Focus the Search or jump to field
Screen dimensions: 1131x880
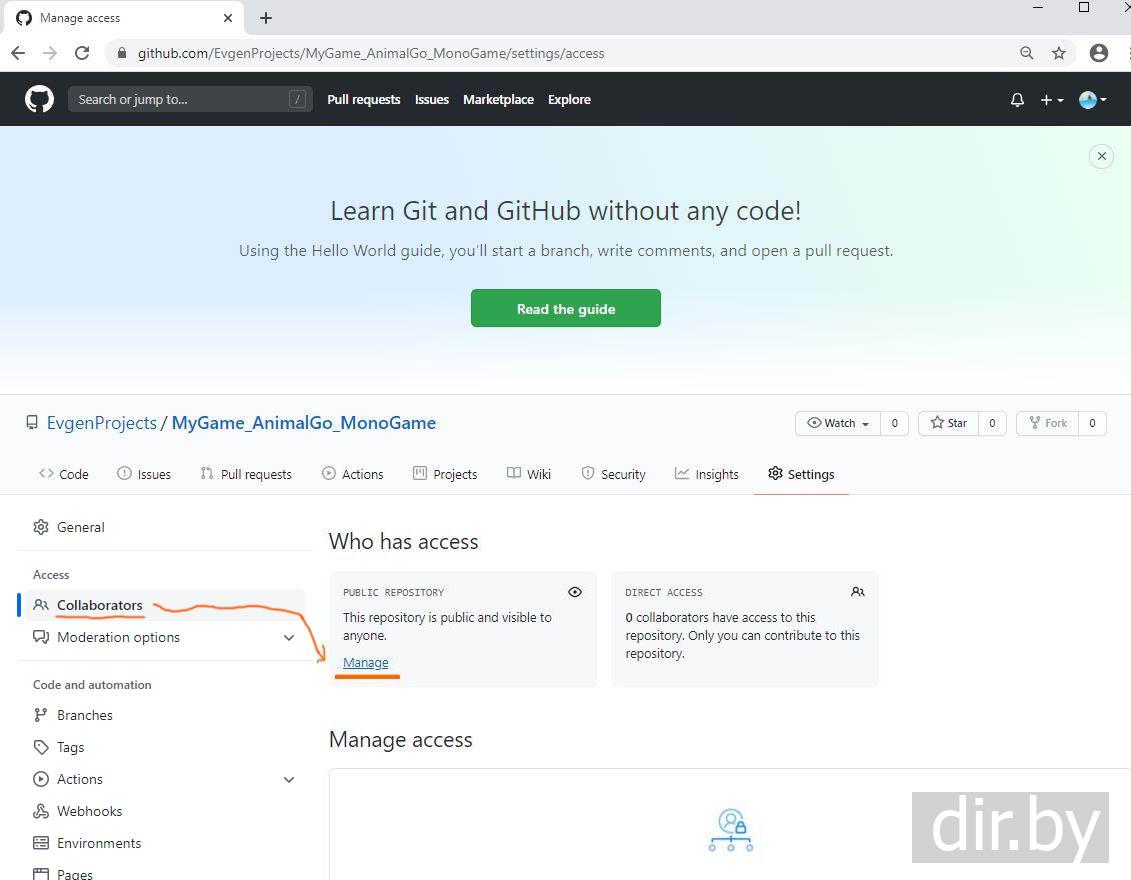pos(180,99)
